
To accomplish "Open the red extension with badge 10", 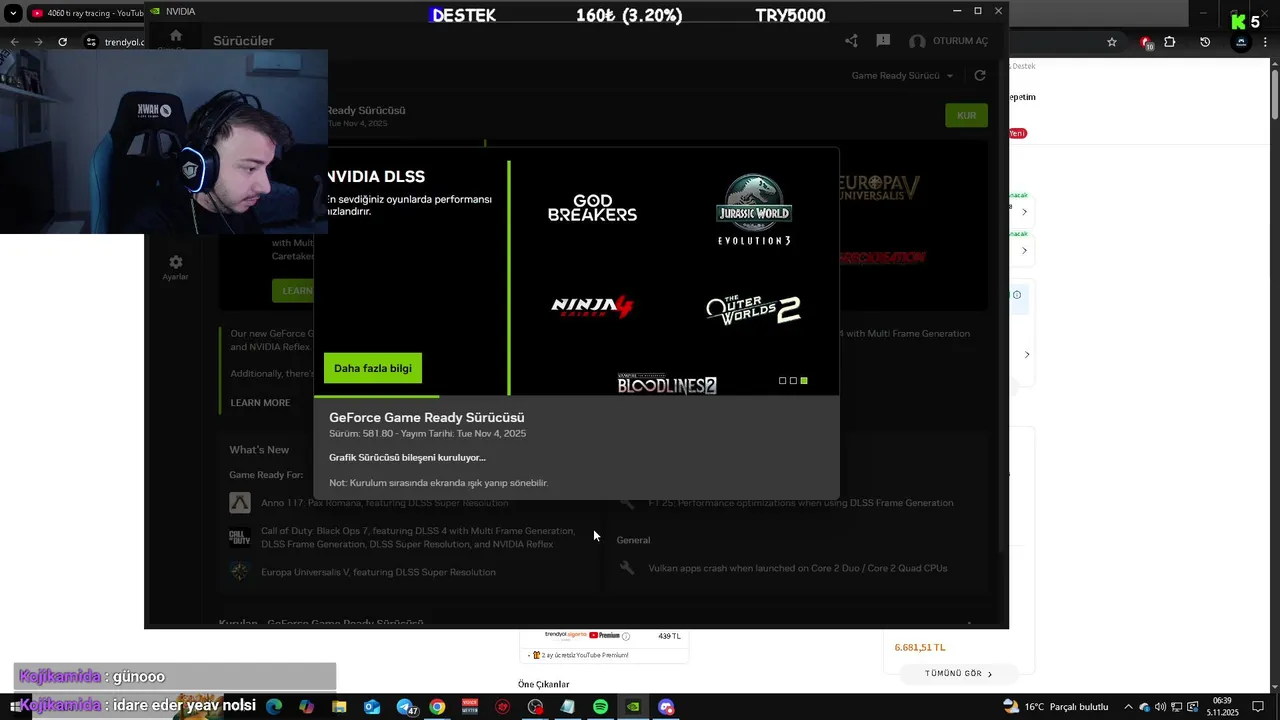I will coord(1147,42).
